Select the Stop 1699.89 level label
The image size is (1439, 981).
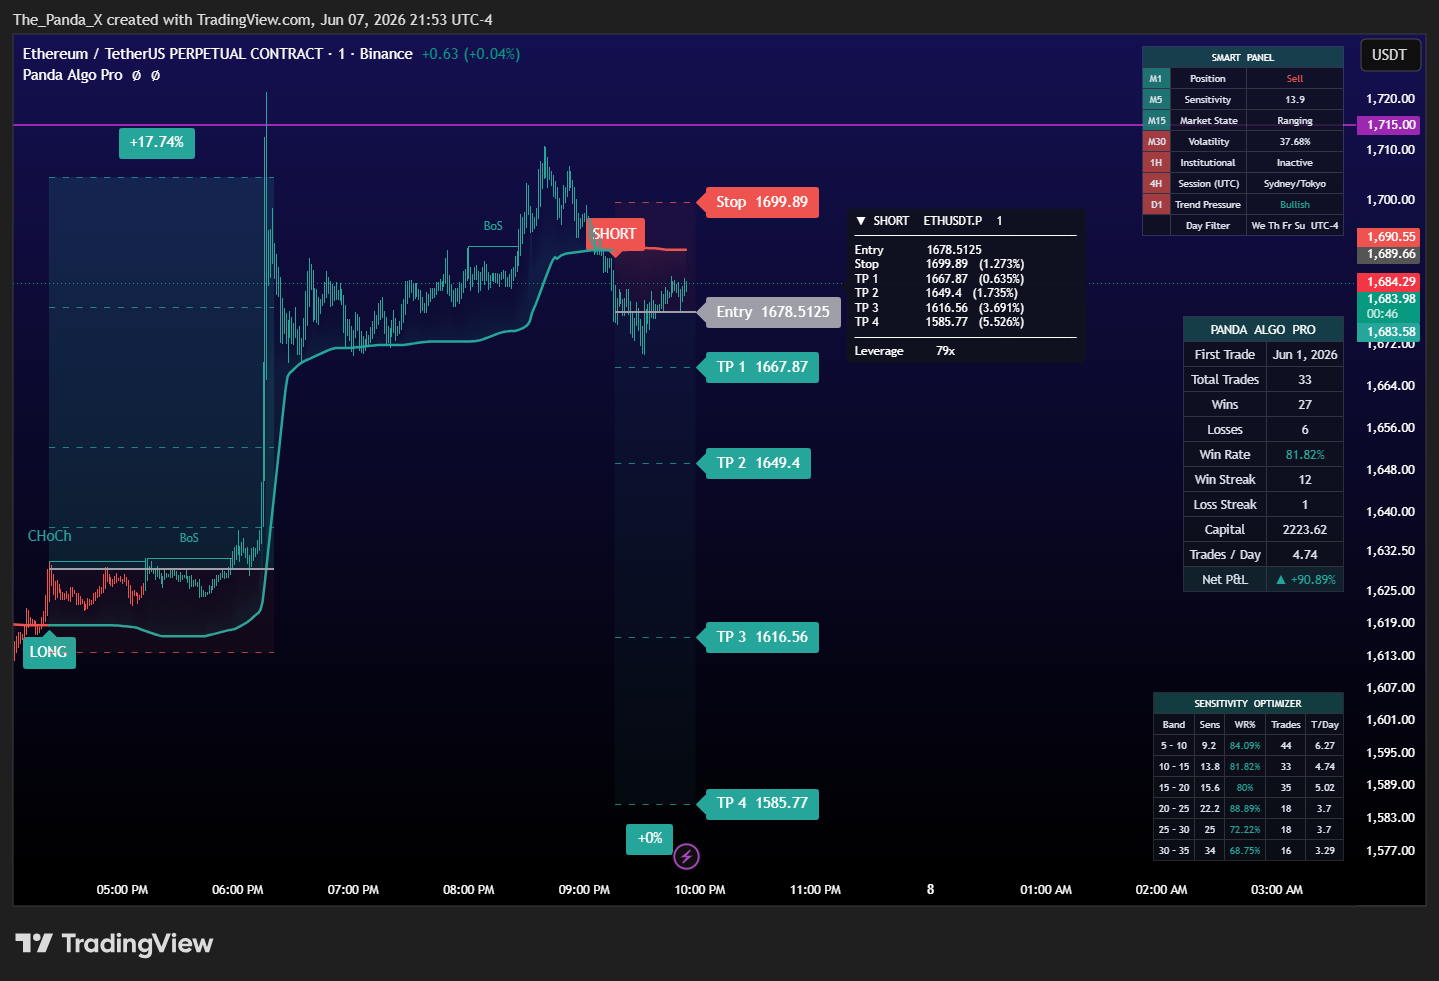(x=762, y=202)
